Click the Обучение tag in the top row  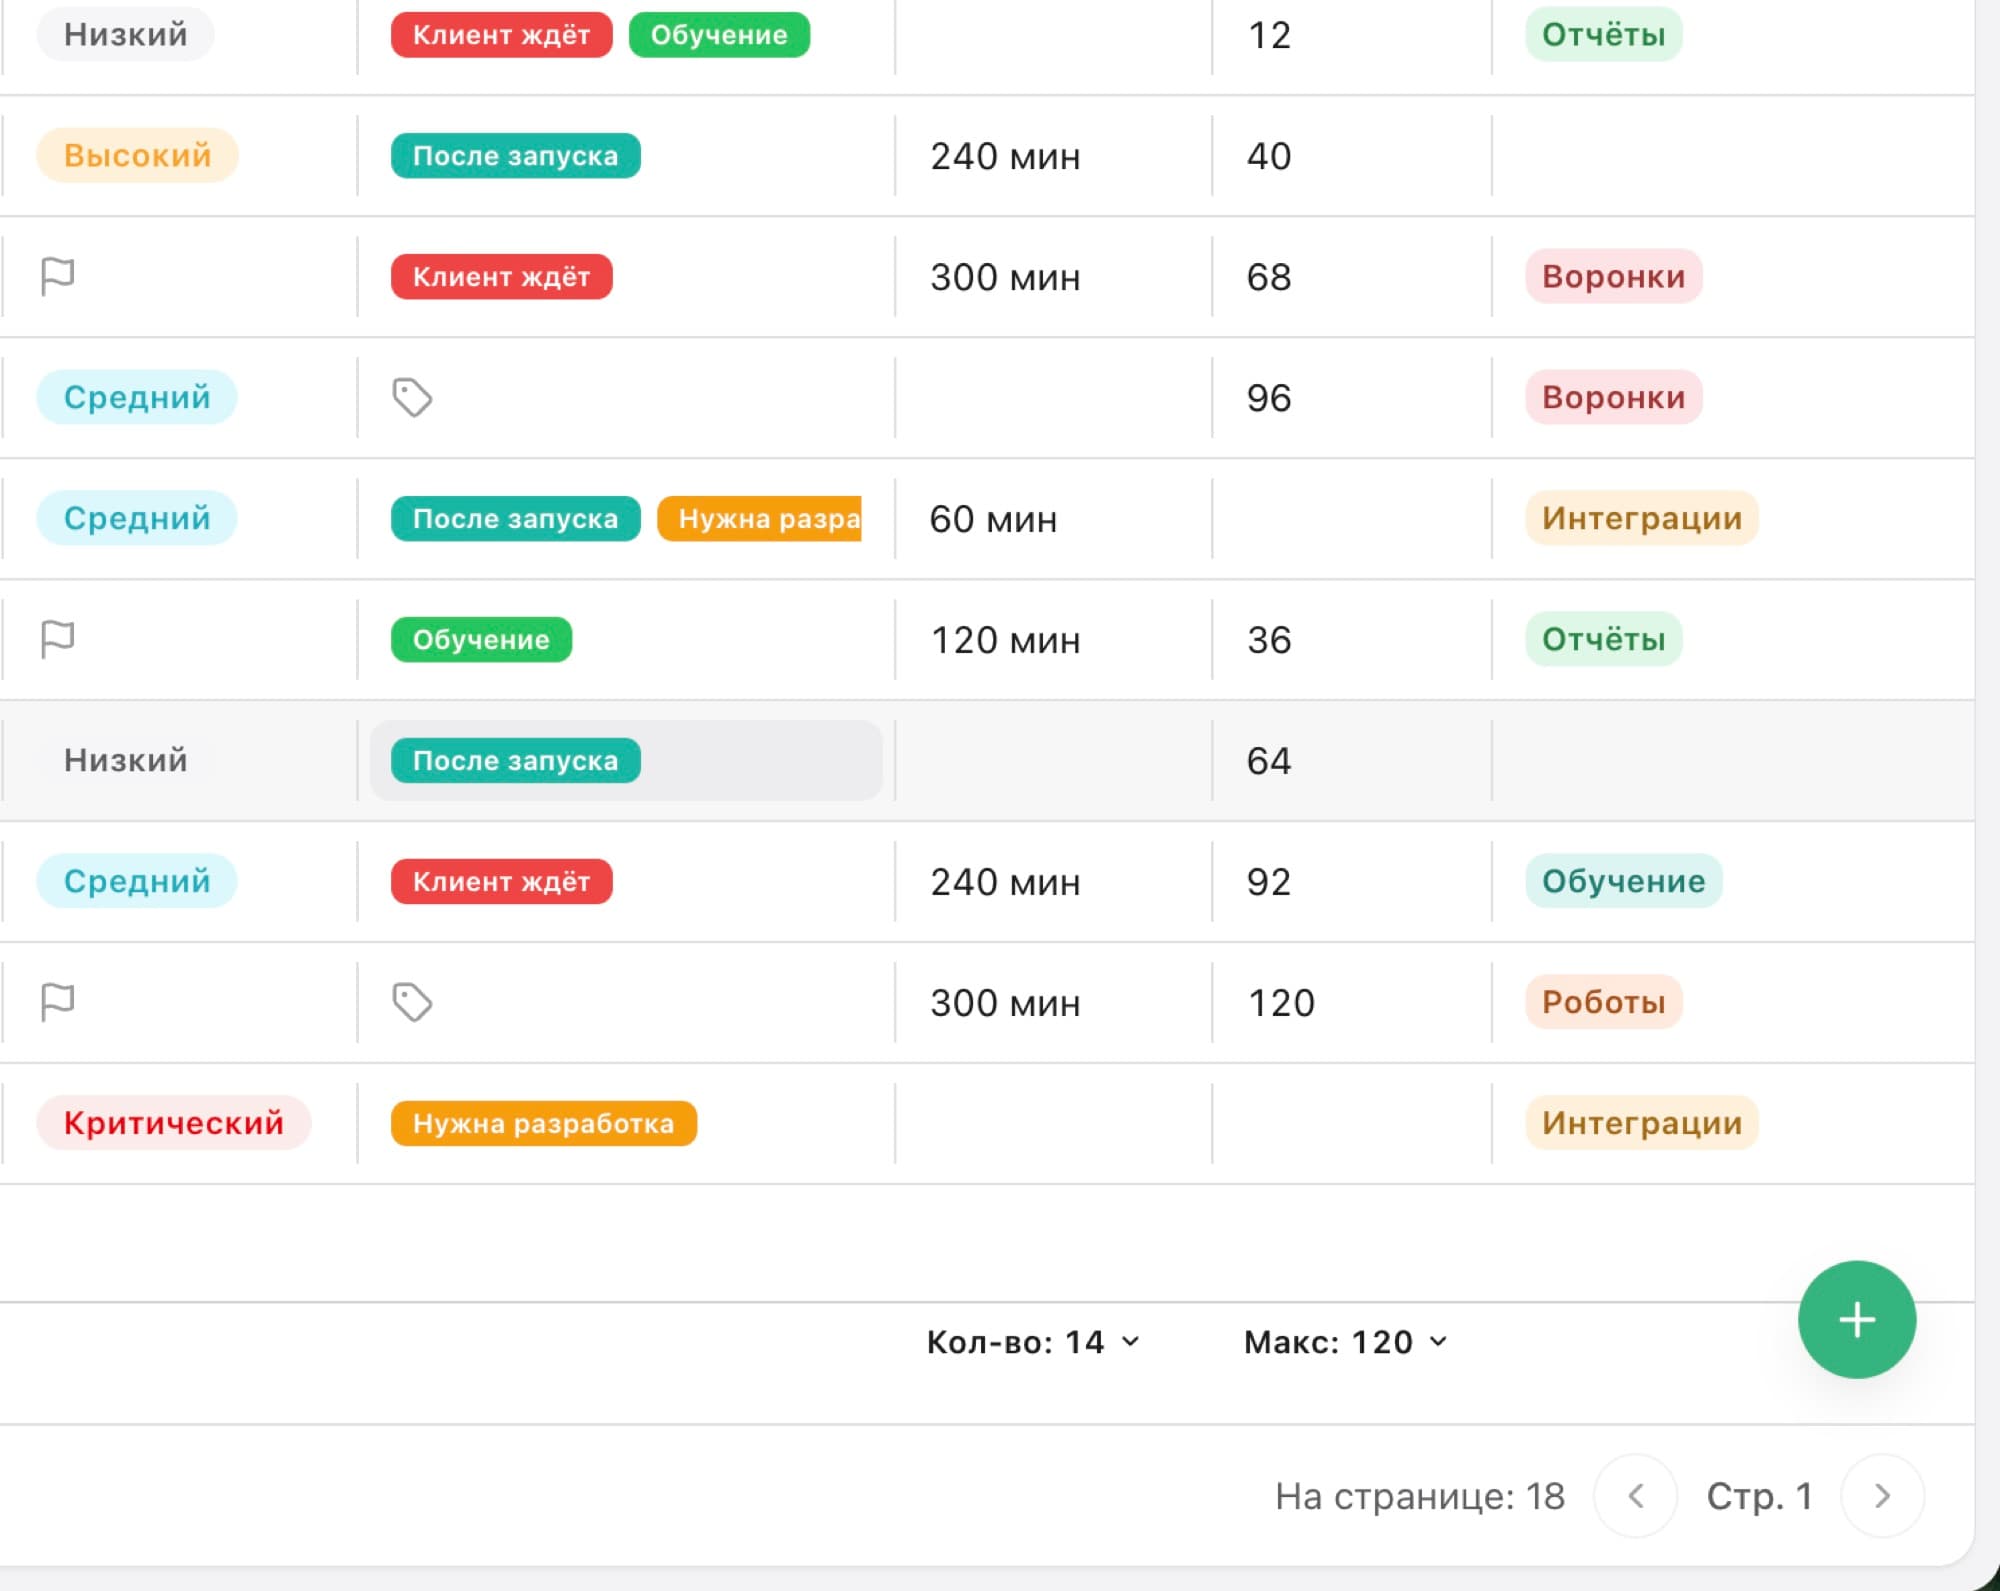[x=719, y=35]
